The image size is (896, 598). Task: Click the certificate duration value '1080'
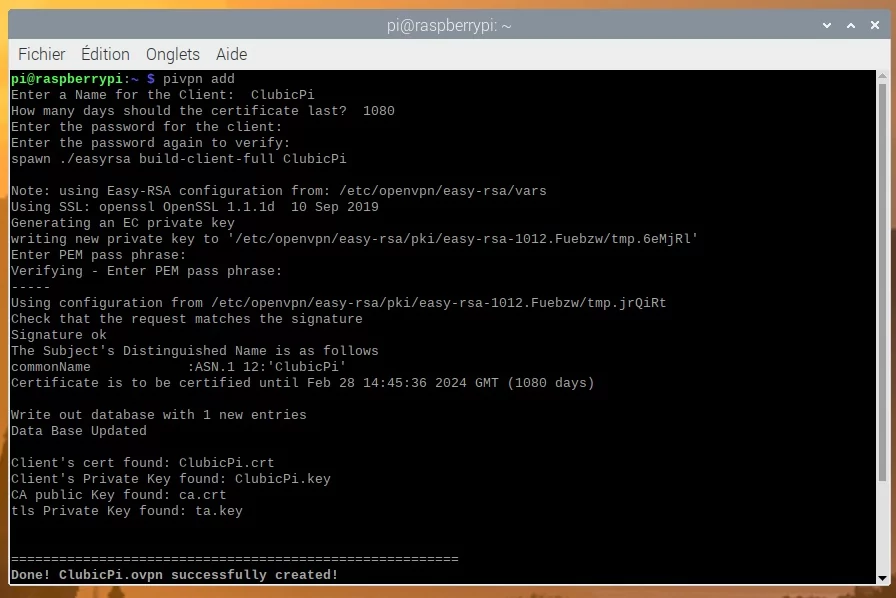point(379,111)
